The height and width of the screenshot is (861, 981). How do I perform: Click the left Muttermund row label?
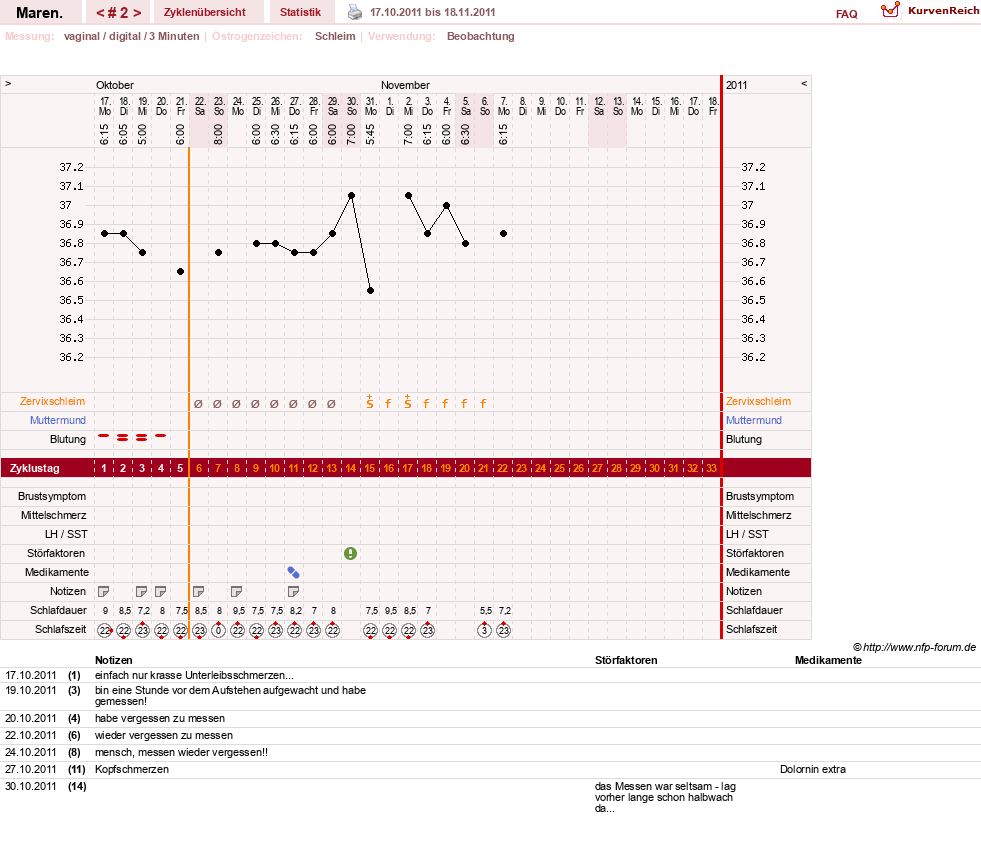click(x=58, y=420)
